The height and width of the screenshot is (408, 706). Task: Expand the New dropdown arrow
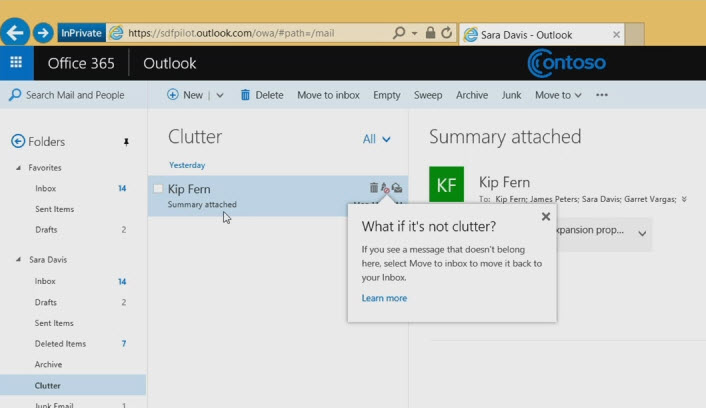(220, 95)
